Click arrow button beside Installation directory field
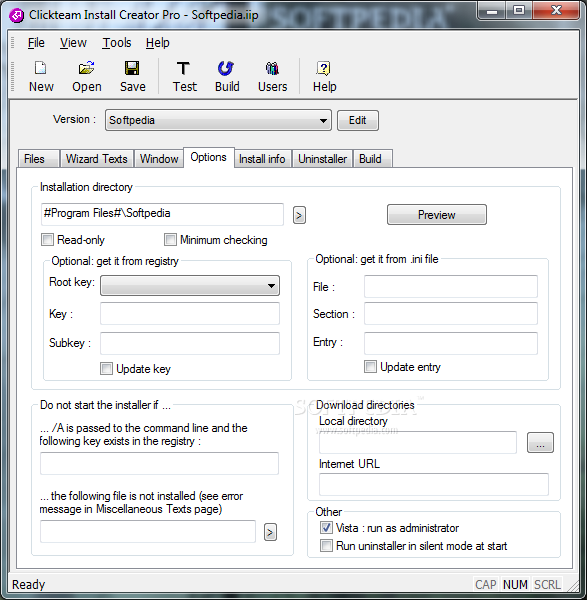The height and width of the screenshot is (600, 587). 299,215
